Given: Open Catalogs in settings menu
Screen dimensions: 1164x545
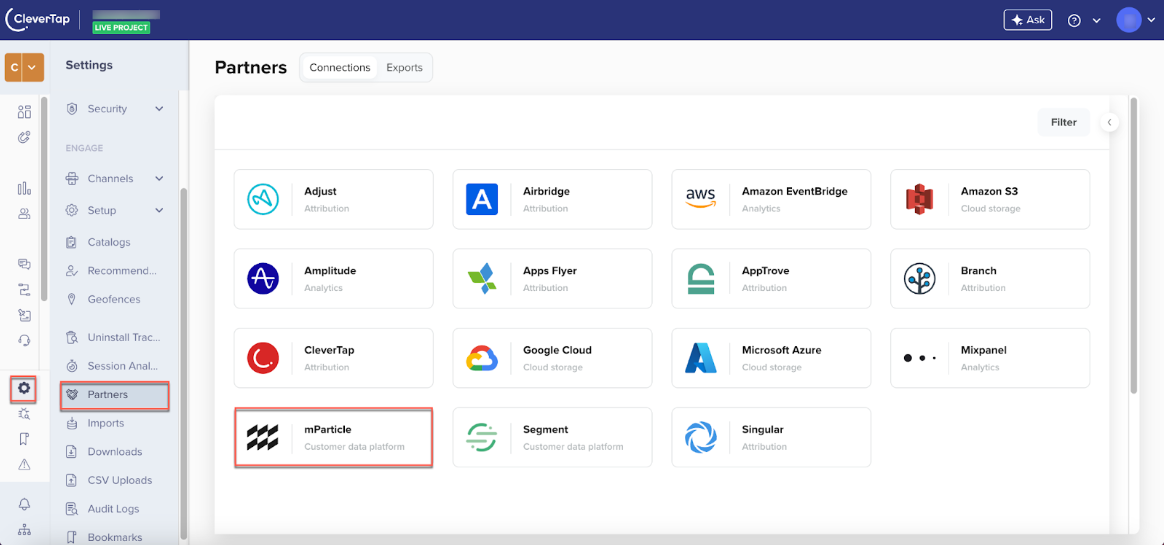Looking at the screenshot, I should tap(108, 242).
